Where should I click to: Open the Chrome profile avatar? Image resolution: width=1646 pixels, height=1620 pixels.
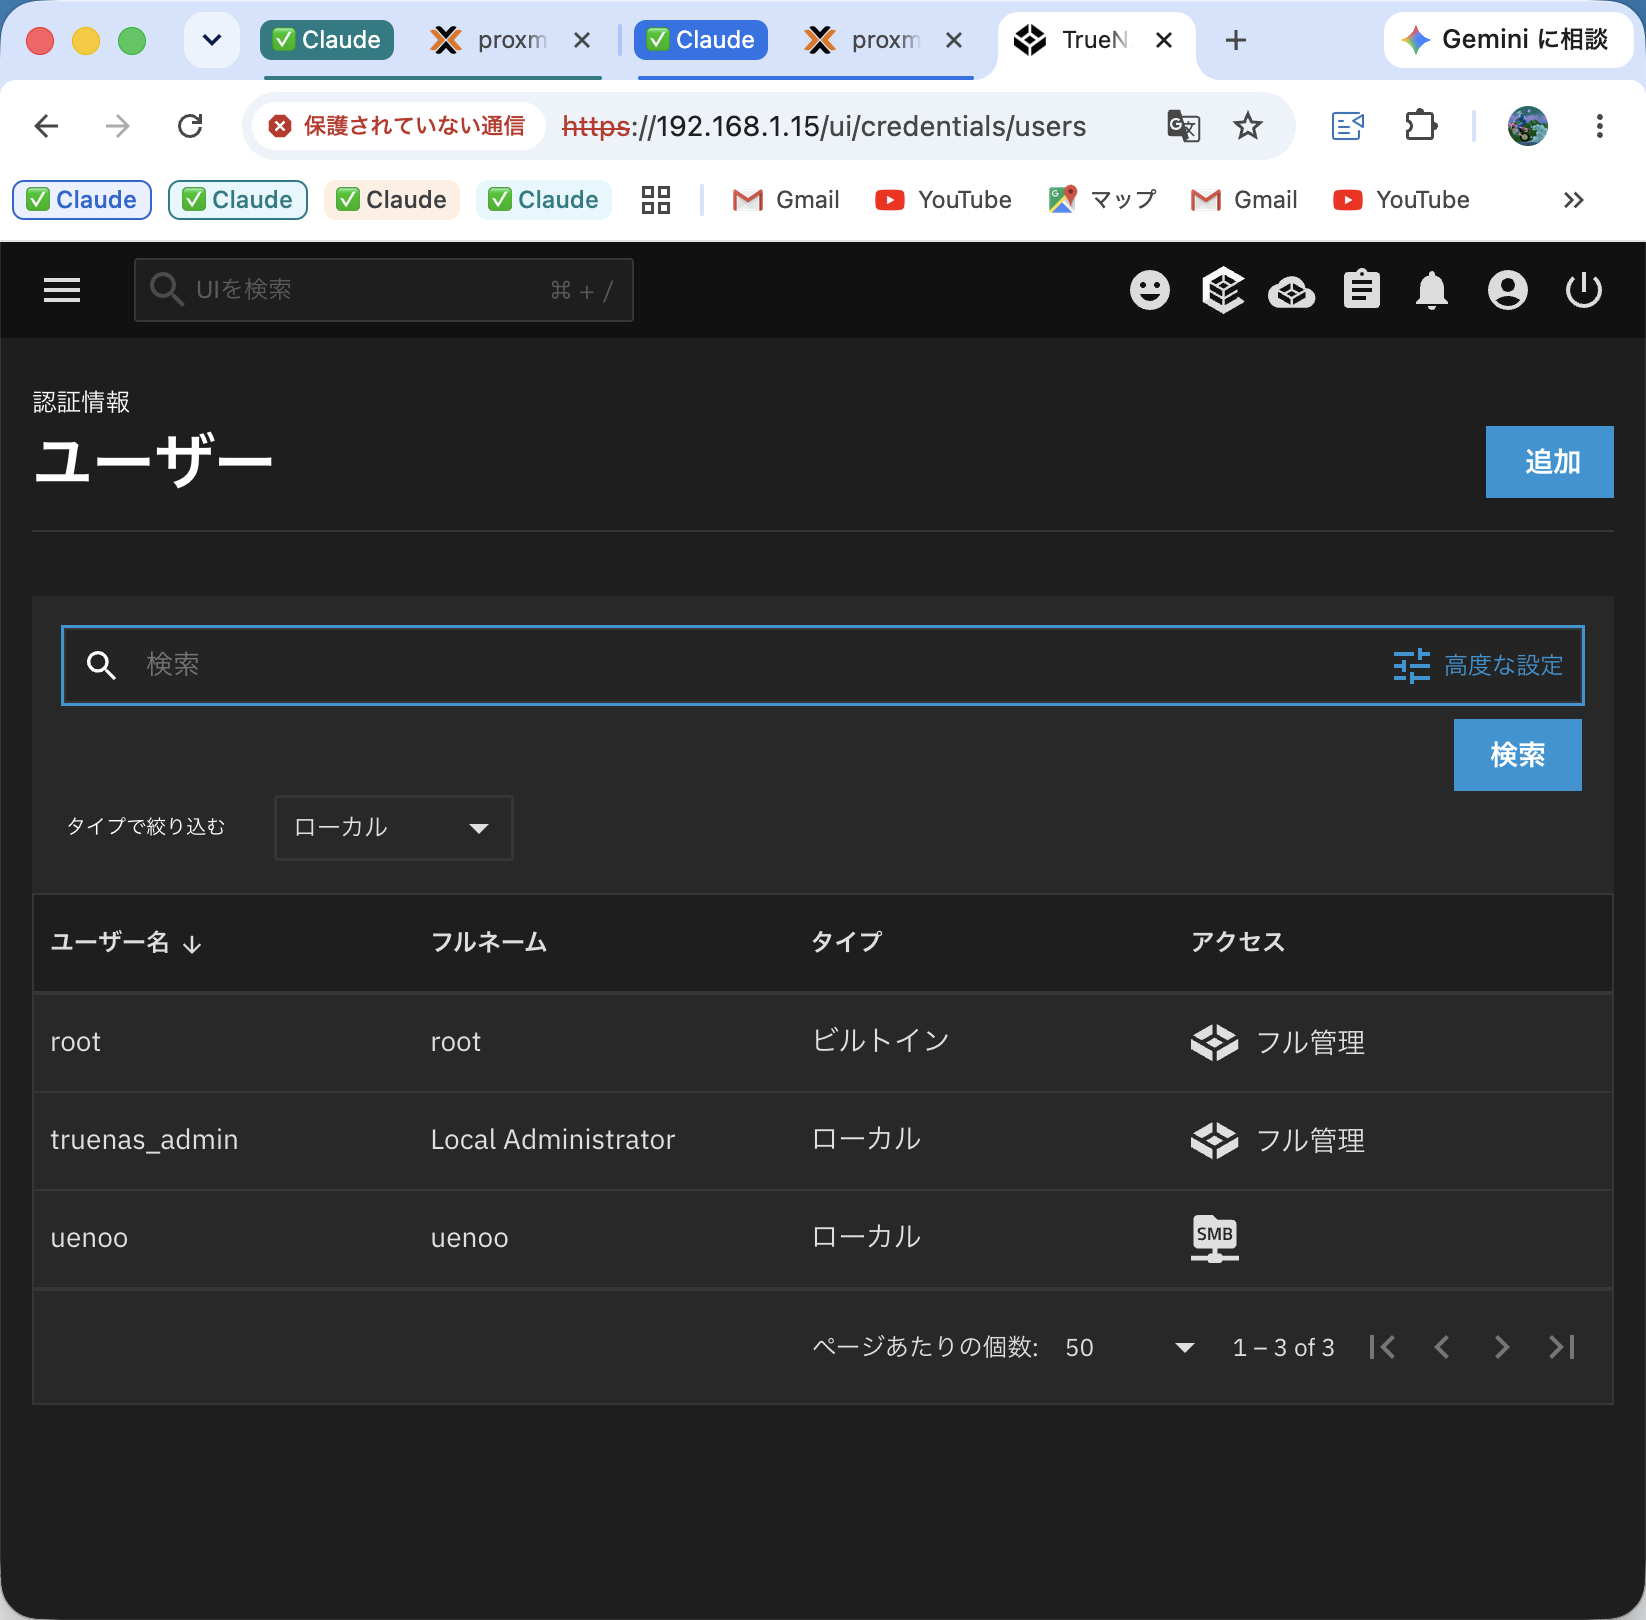coord(1528,126)
